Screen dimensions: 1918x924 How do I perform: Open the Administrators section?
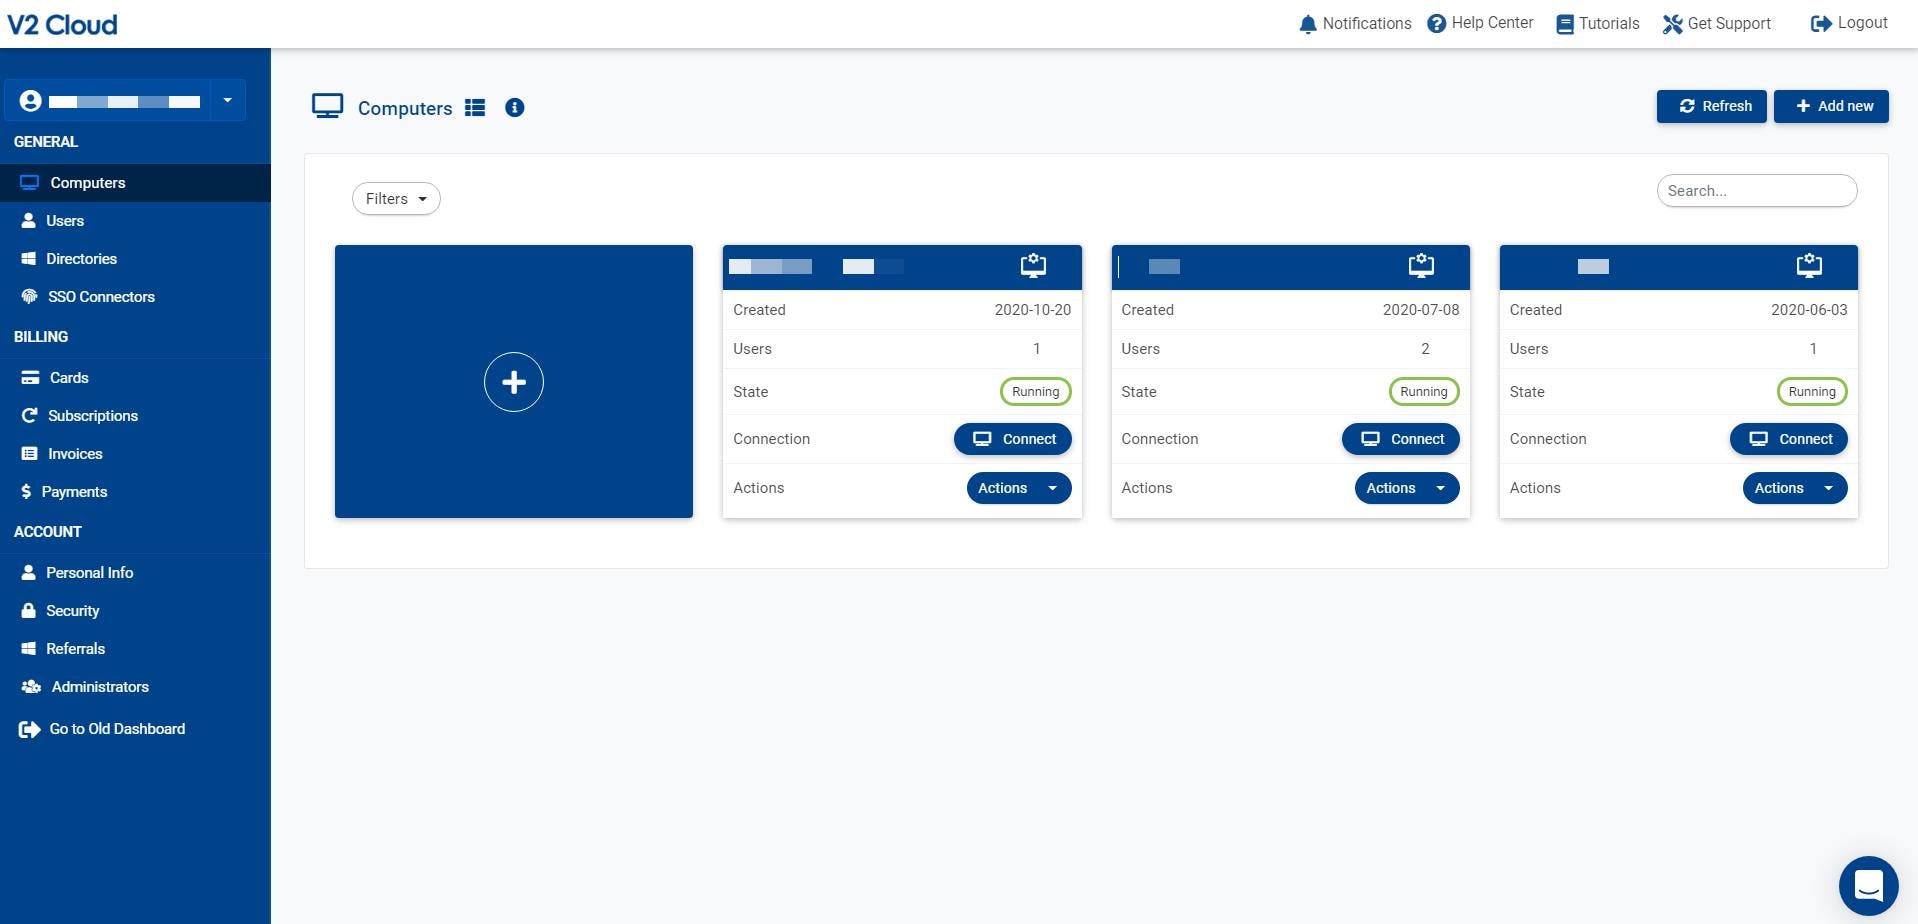click(99, 687)
